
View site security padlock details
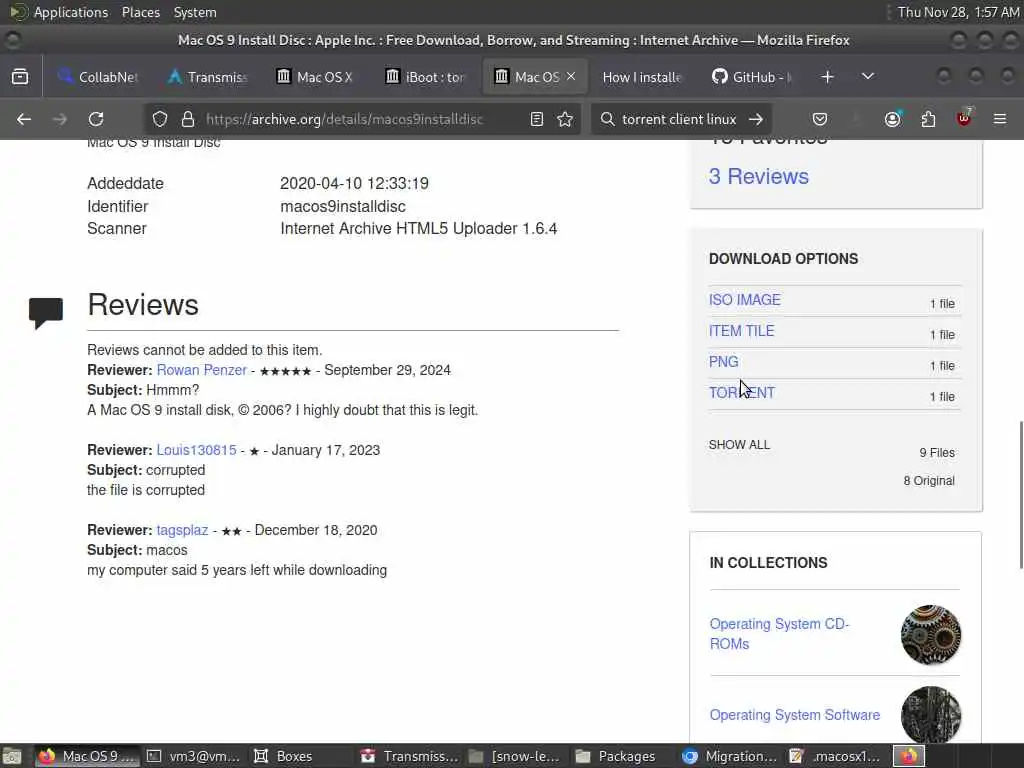(188, 119)
